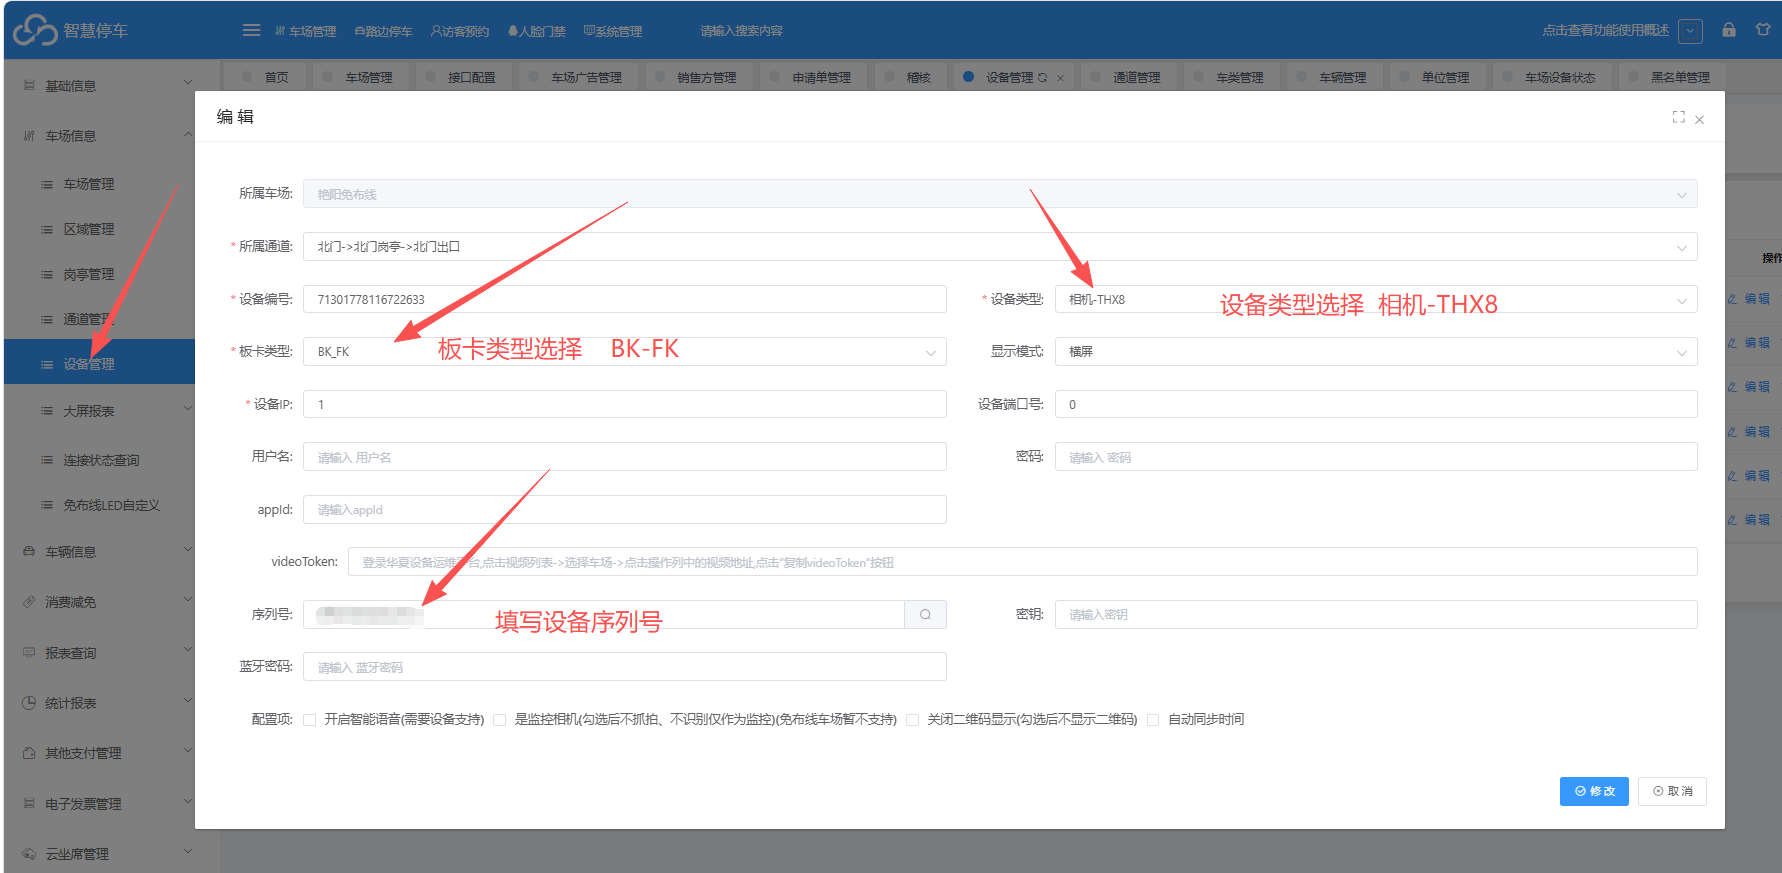Click the 取消 button
1782x873 pixels.
[x=1672, y=791]
